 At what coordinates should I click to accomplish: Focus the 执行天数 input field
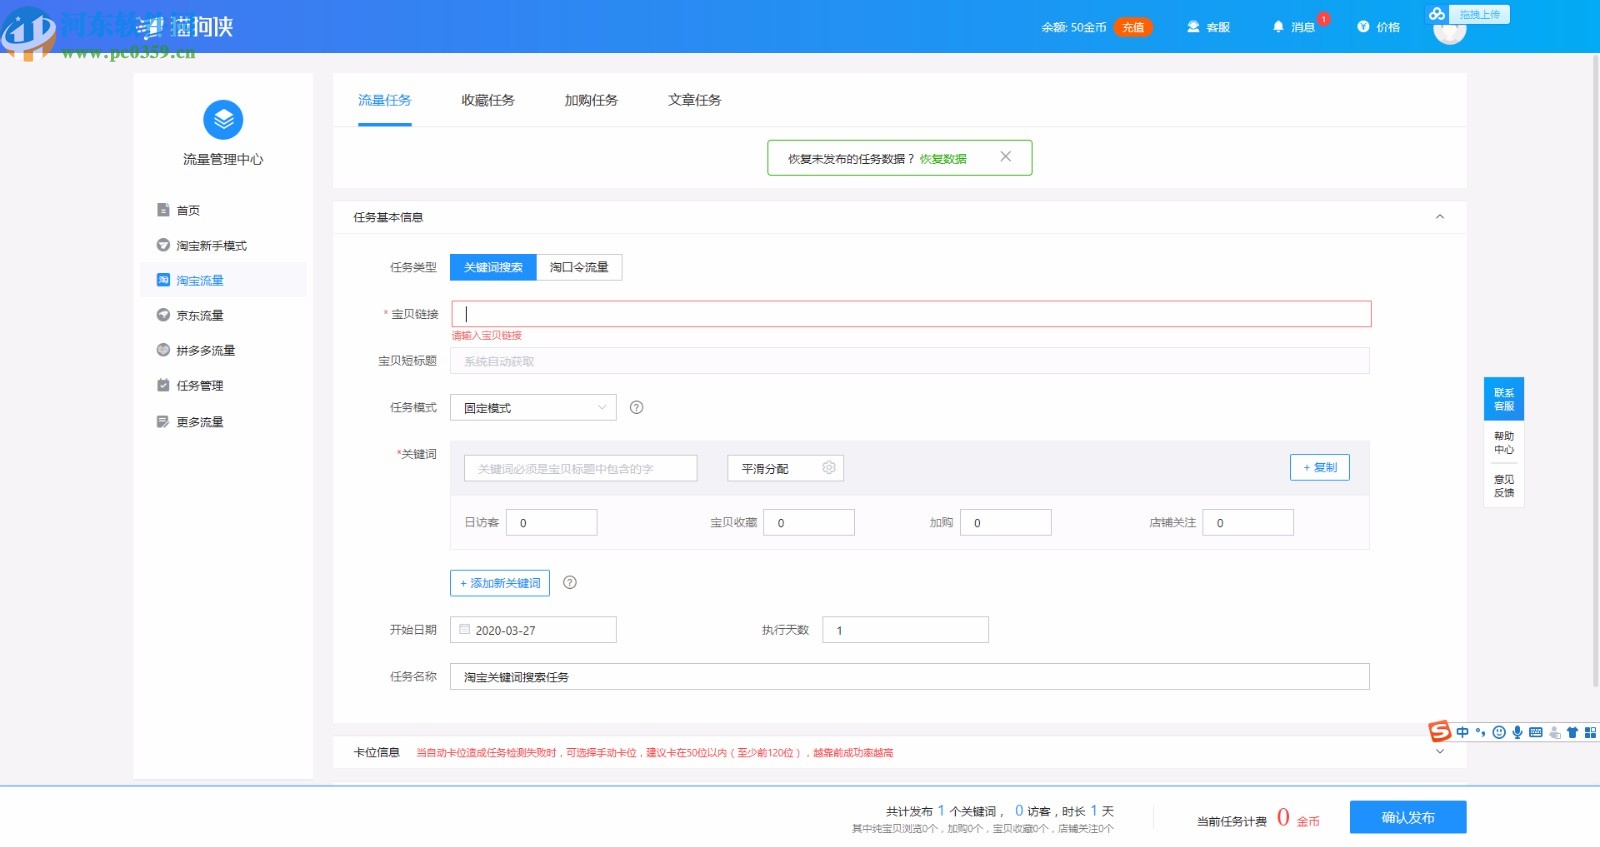[x=905, y=630]
